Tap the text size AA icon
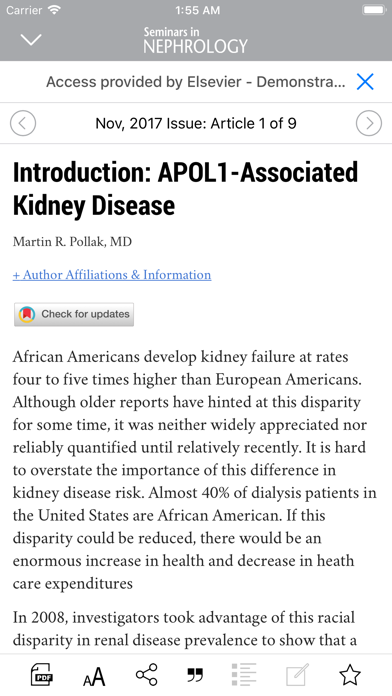The image size is (392, 696). 94,676
